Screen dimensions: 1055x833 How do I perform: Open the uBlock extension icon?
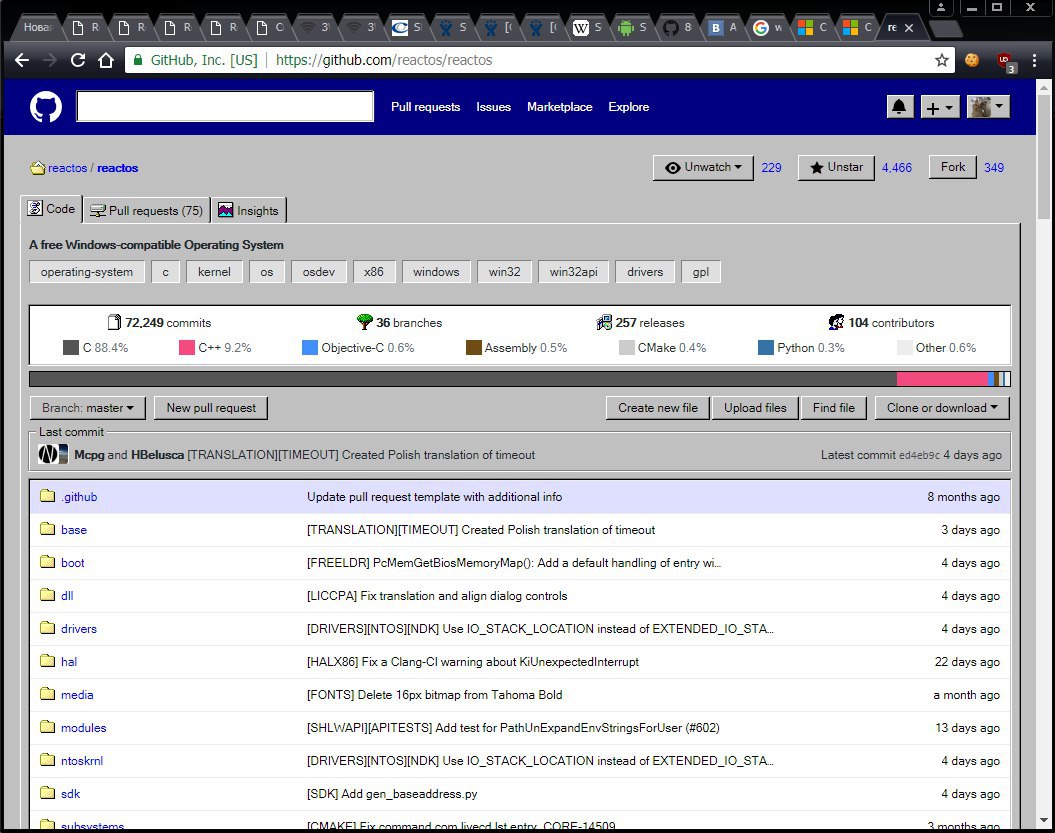[x=1005, y=62]
